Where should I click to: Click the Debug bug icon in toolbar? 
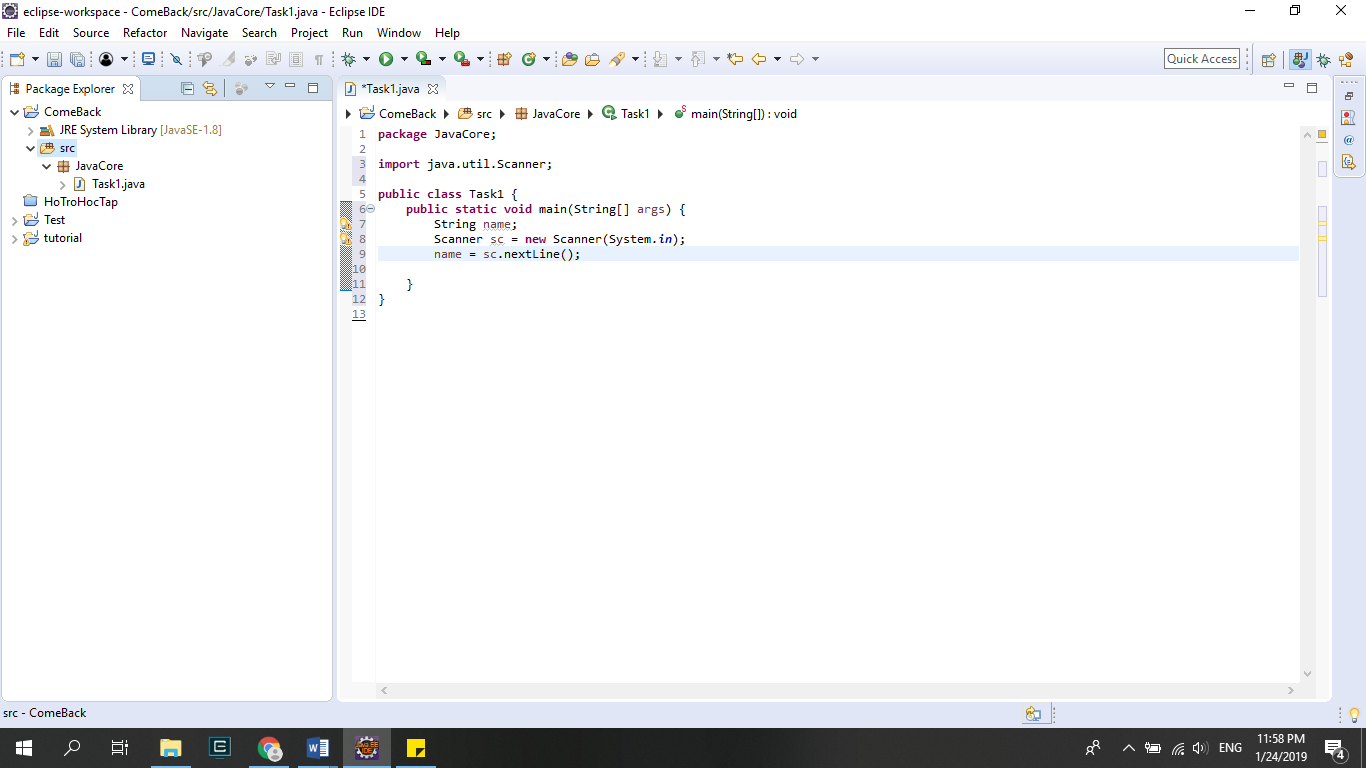click(349, 59)
